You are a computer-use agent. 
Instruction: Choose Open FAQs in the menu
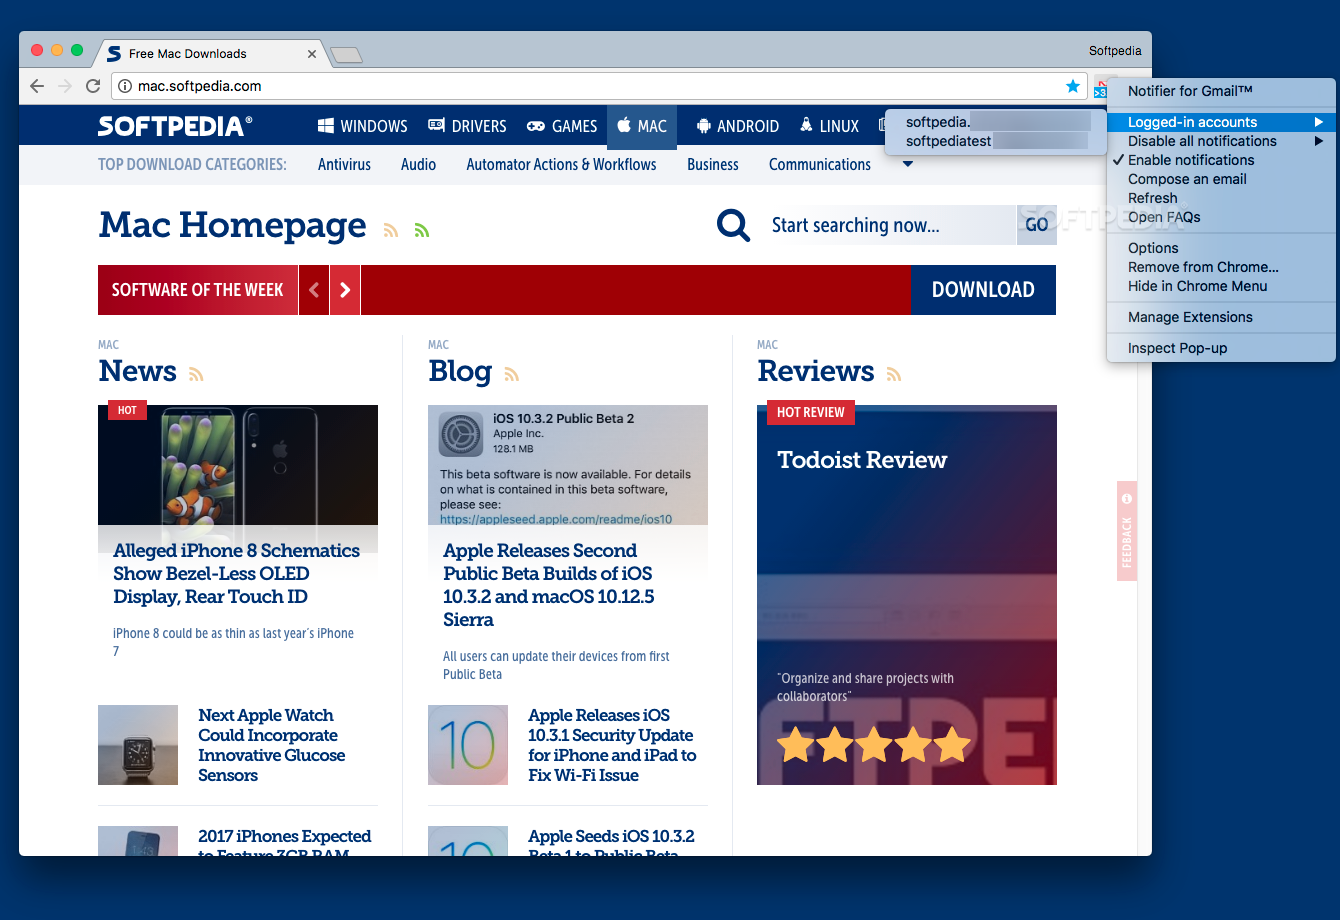click(x=1221, y=217)
